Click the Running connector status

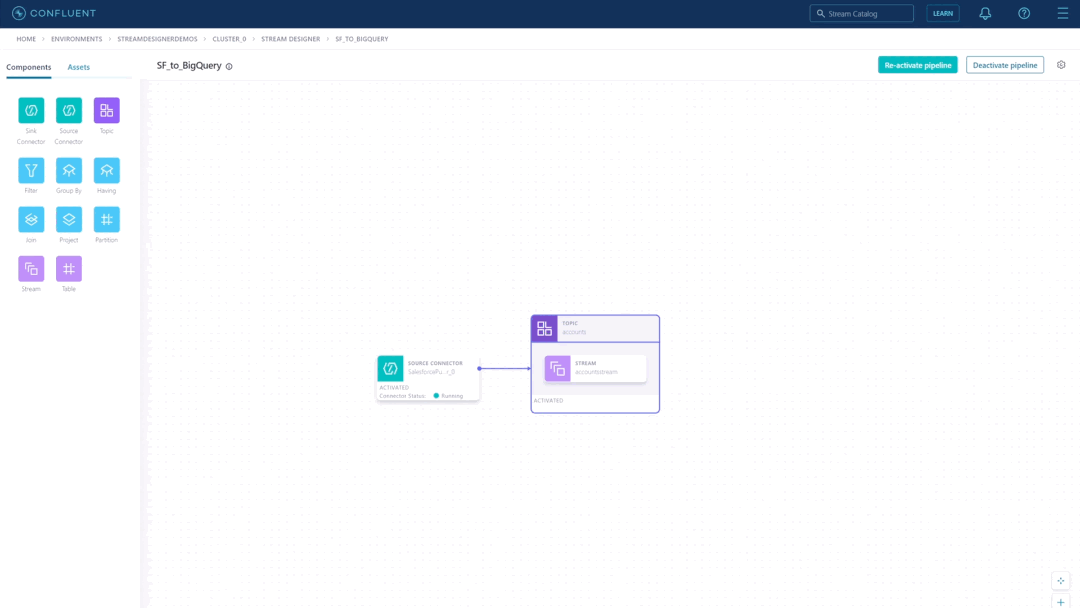coord(448,396)
